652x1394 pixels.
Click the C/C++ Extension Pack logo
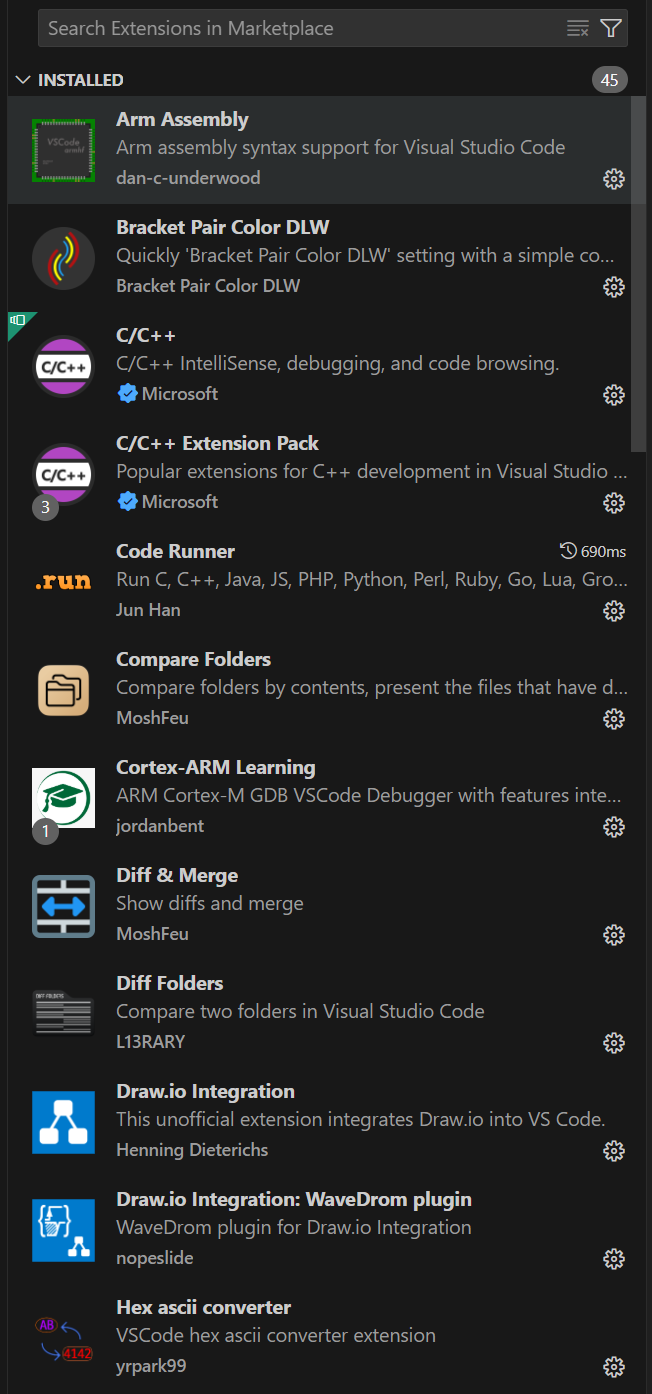point(63,474)
